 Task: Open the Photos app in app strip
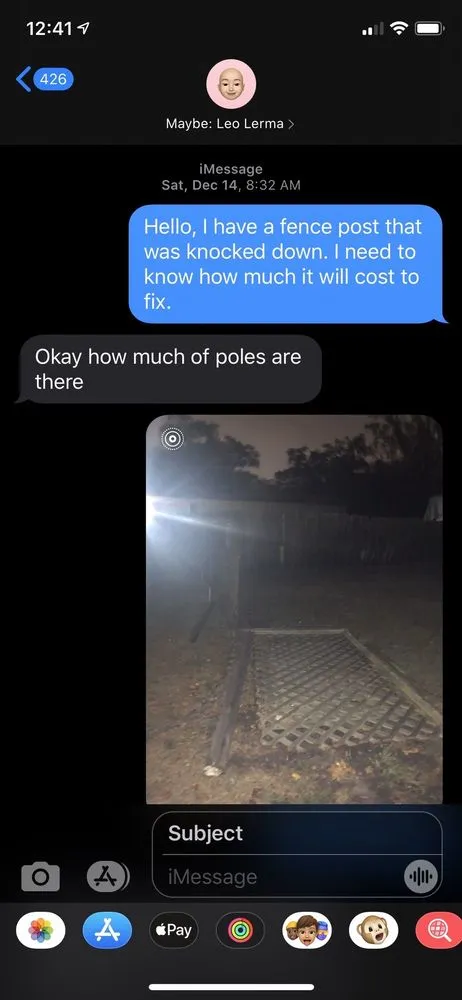[x=40, y=930]
